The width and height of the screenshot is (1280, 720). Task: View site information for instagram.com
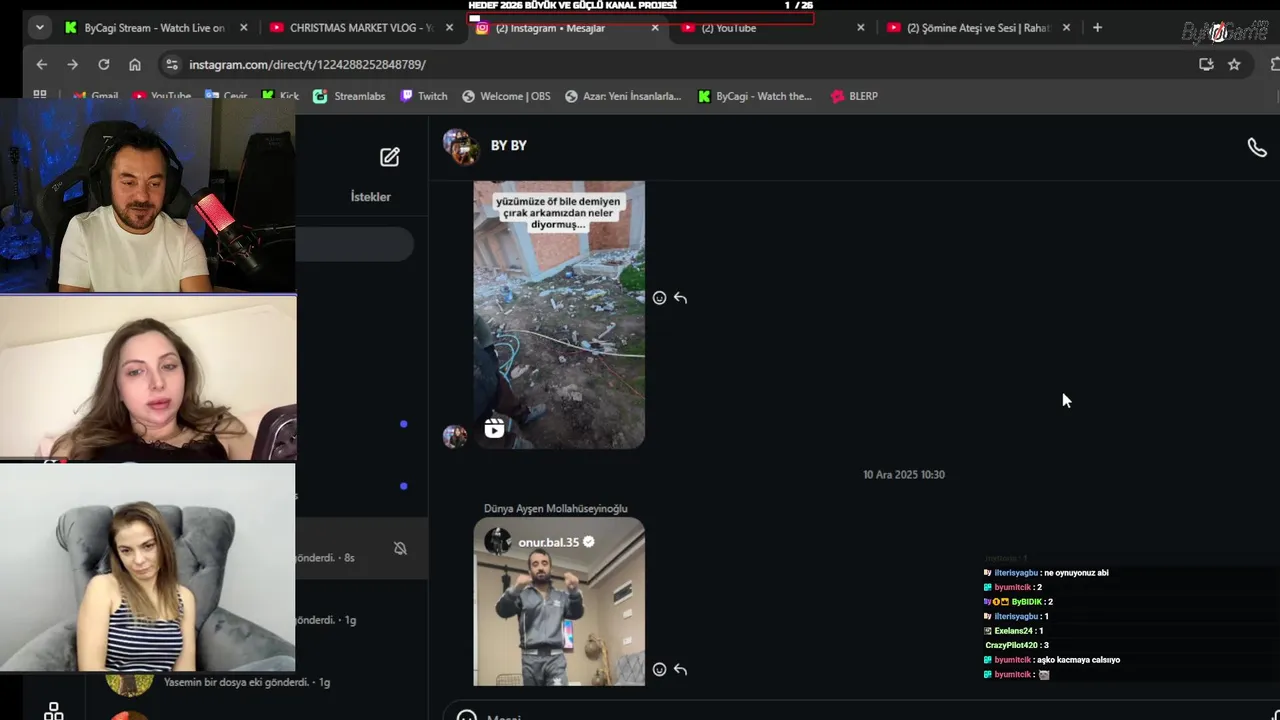[172, 64]
